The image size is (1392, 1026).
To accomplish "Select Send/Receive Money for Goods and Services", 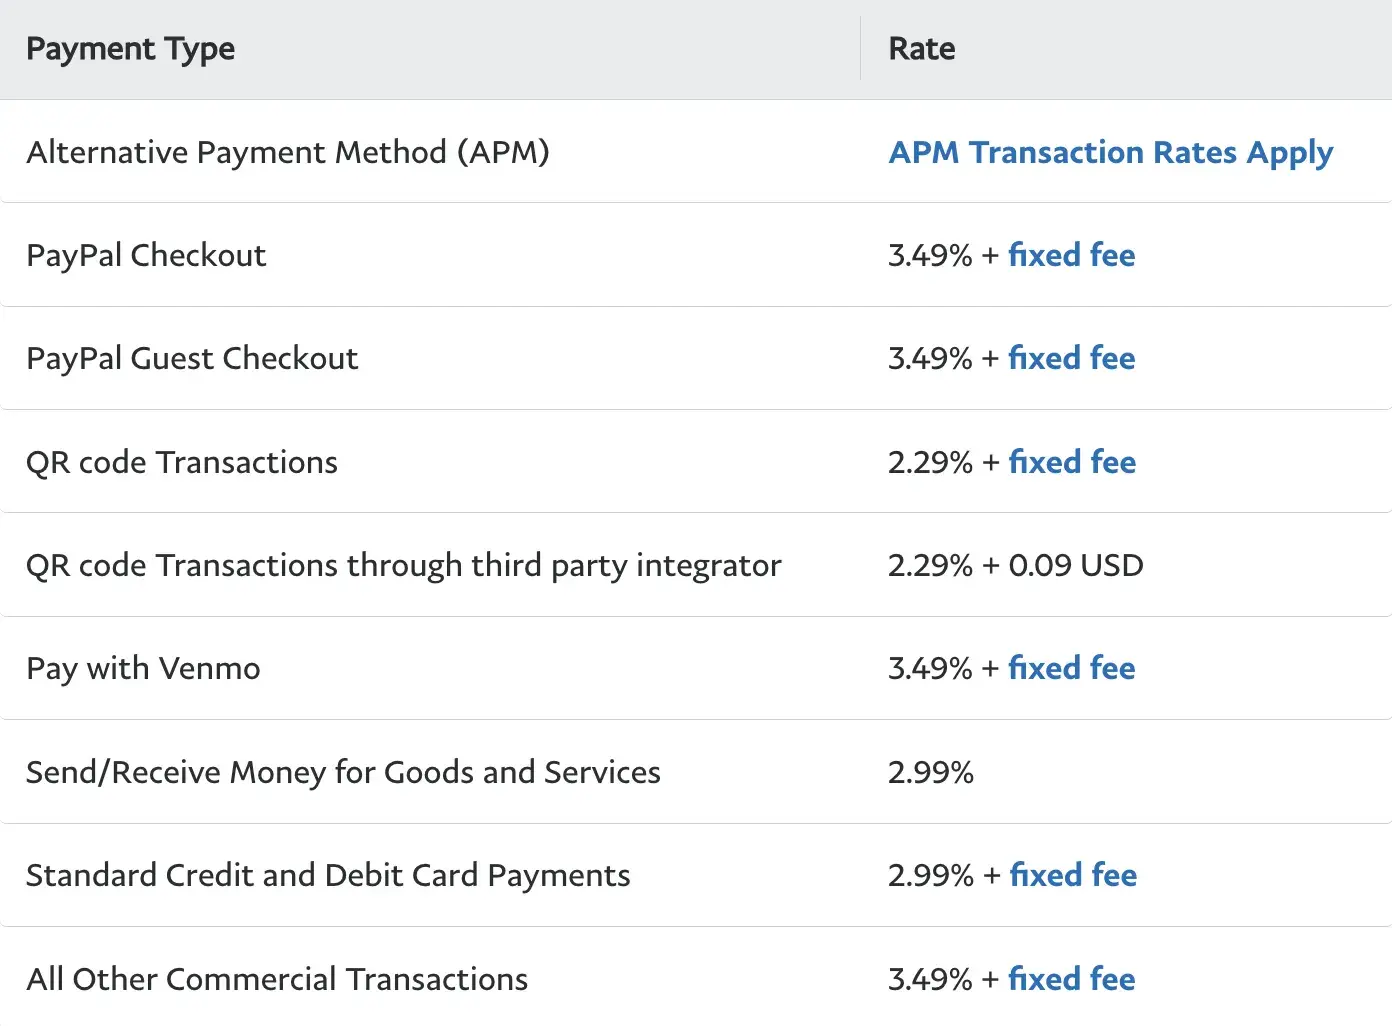I will point(343,772).
